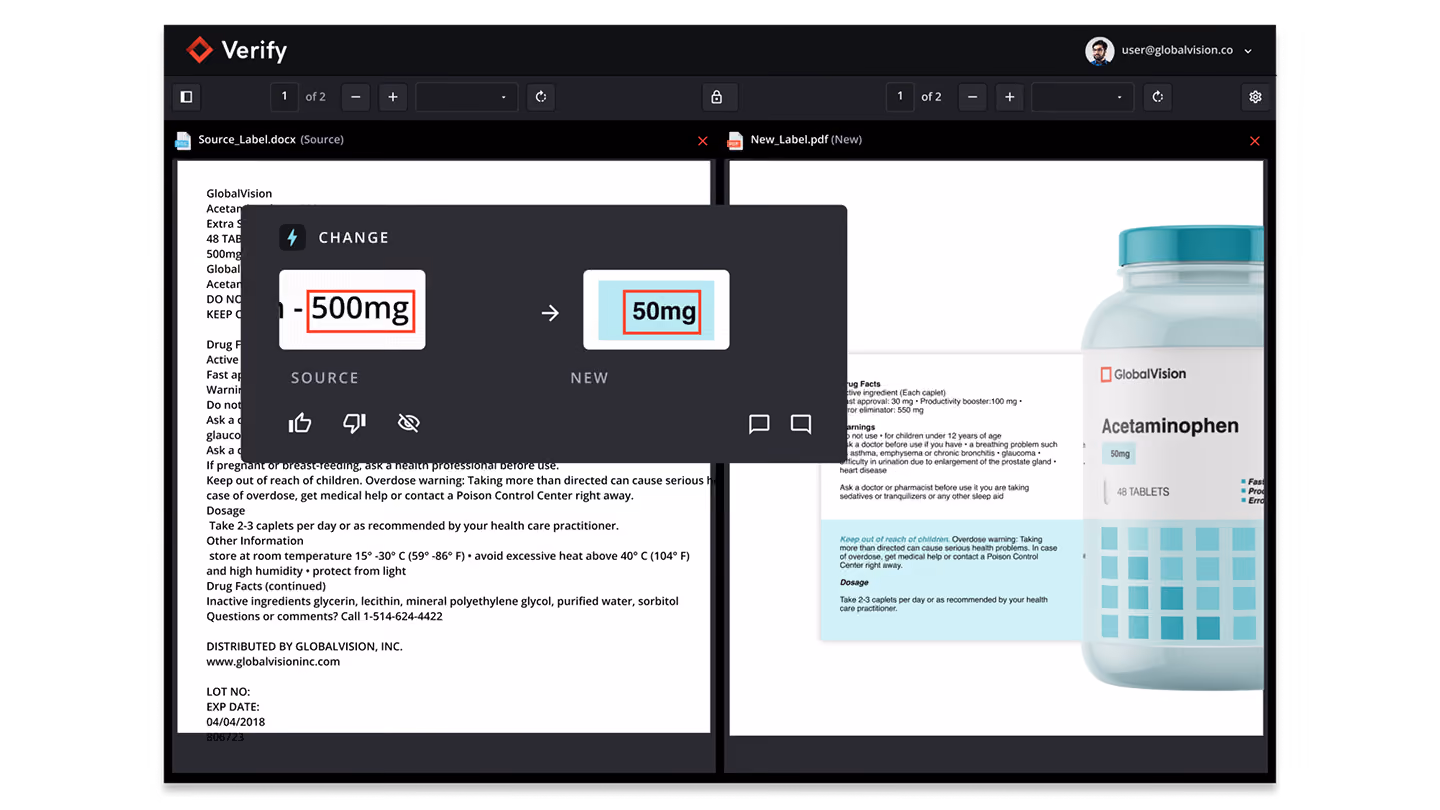Open the second comment bubble icon

[801, 424]
